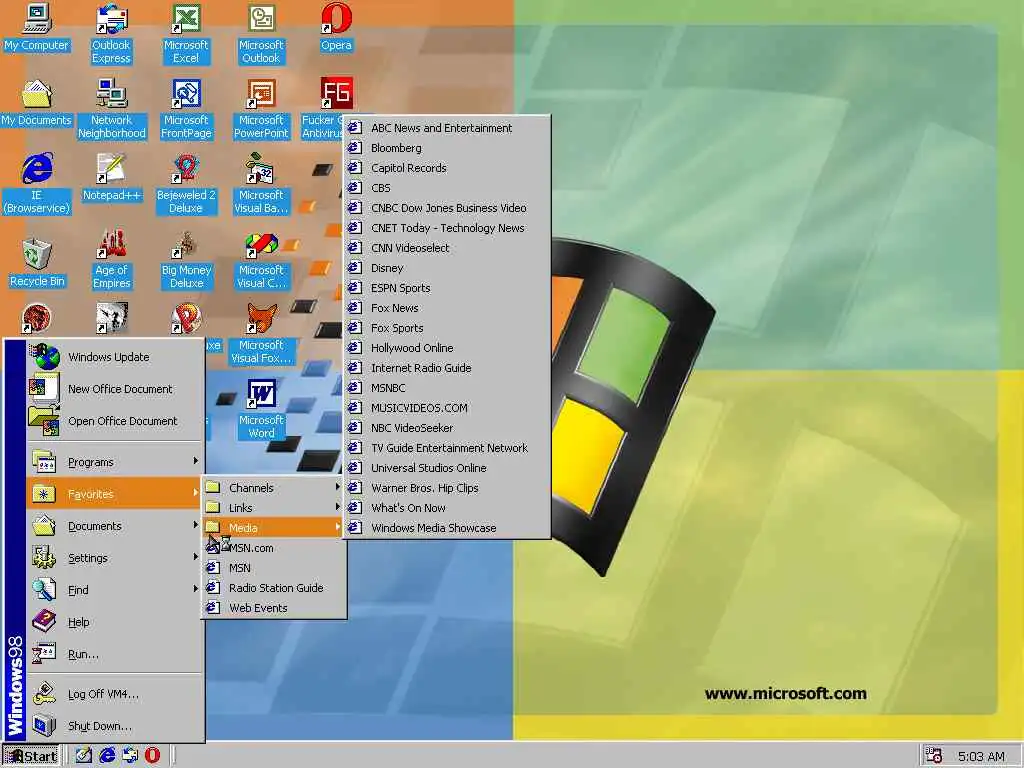Expand the Channels favorites folder
1024x768 pixels.
pyautogui.click(x=274, y=488)
